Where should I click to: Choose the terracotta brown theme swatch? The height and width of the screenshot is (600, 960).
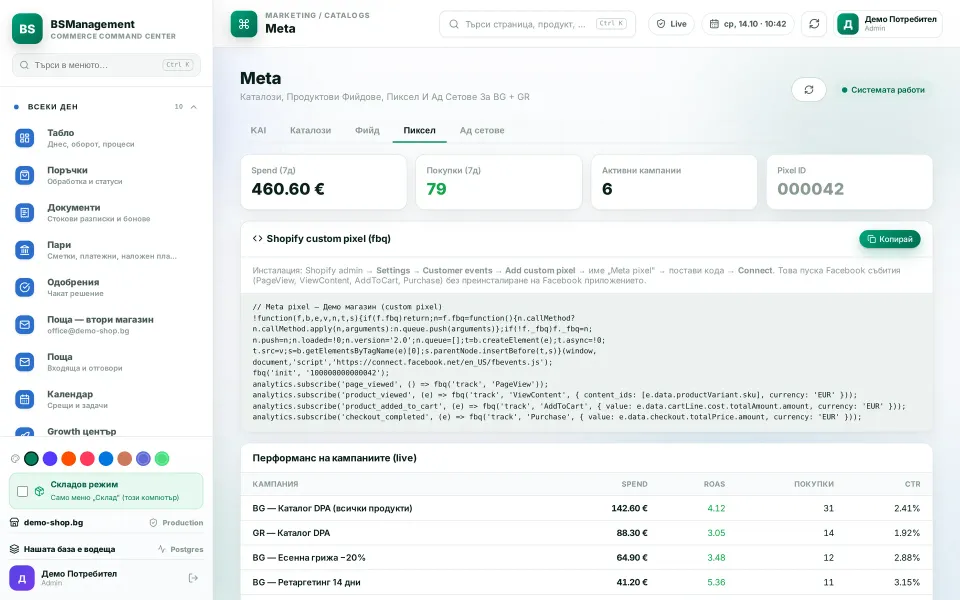[125, 459]
